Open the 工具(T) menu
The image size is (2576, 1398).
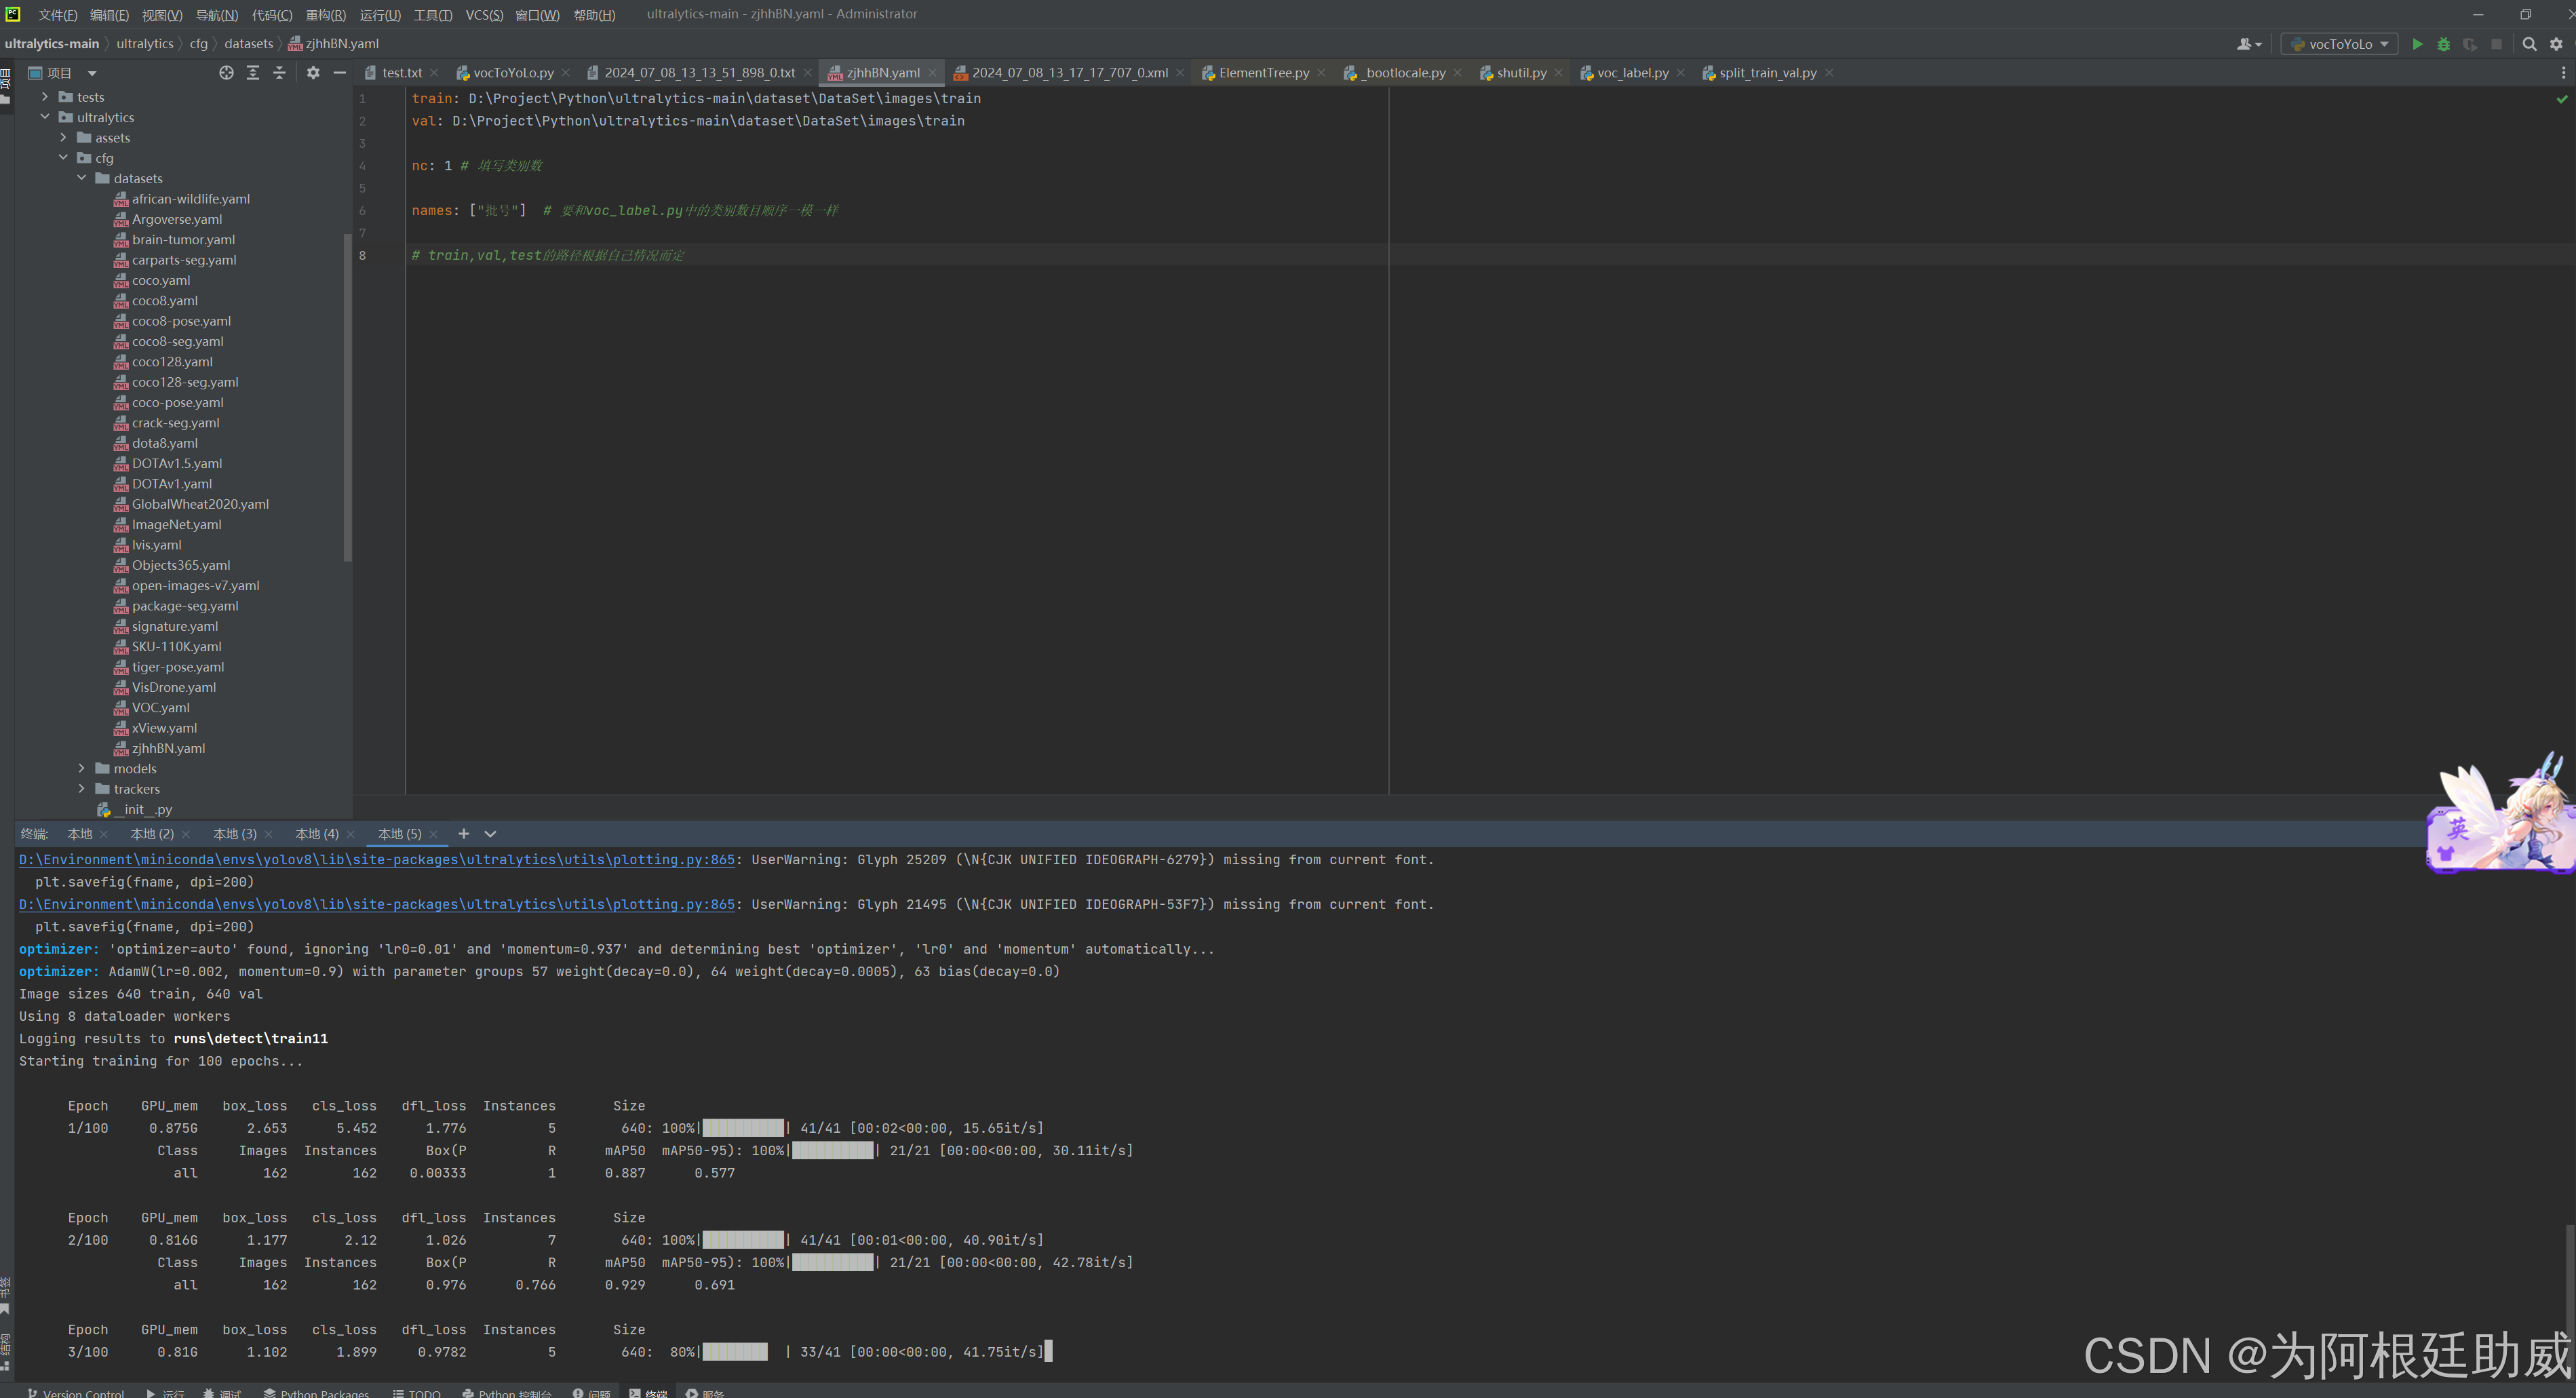click(x=432, y=15)
